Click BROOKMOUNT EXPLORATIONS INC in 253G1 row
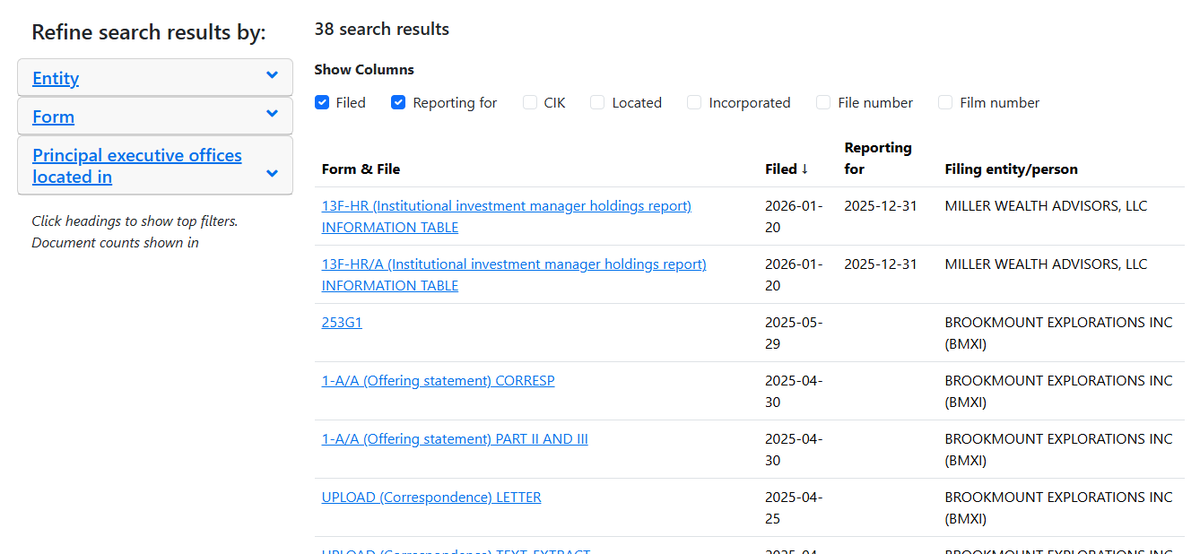Viewport: 1200px width, 554px height. (1058, 332)
